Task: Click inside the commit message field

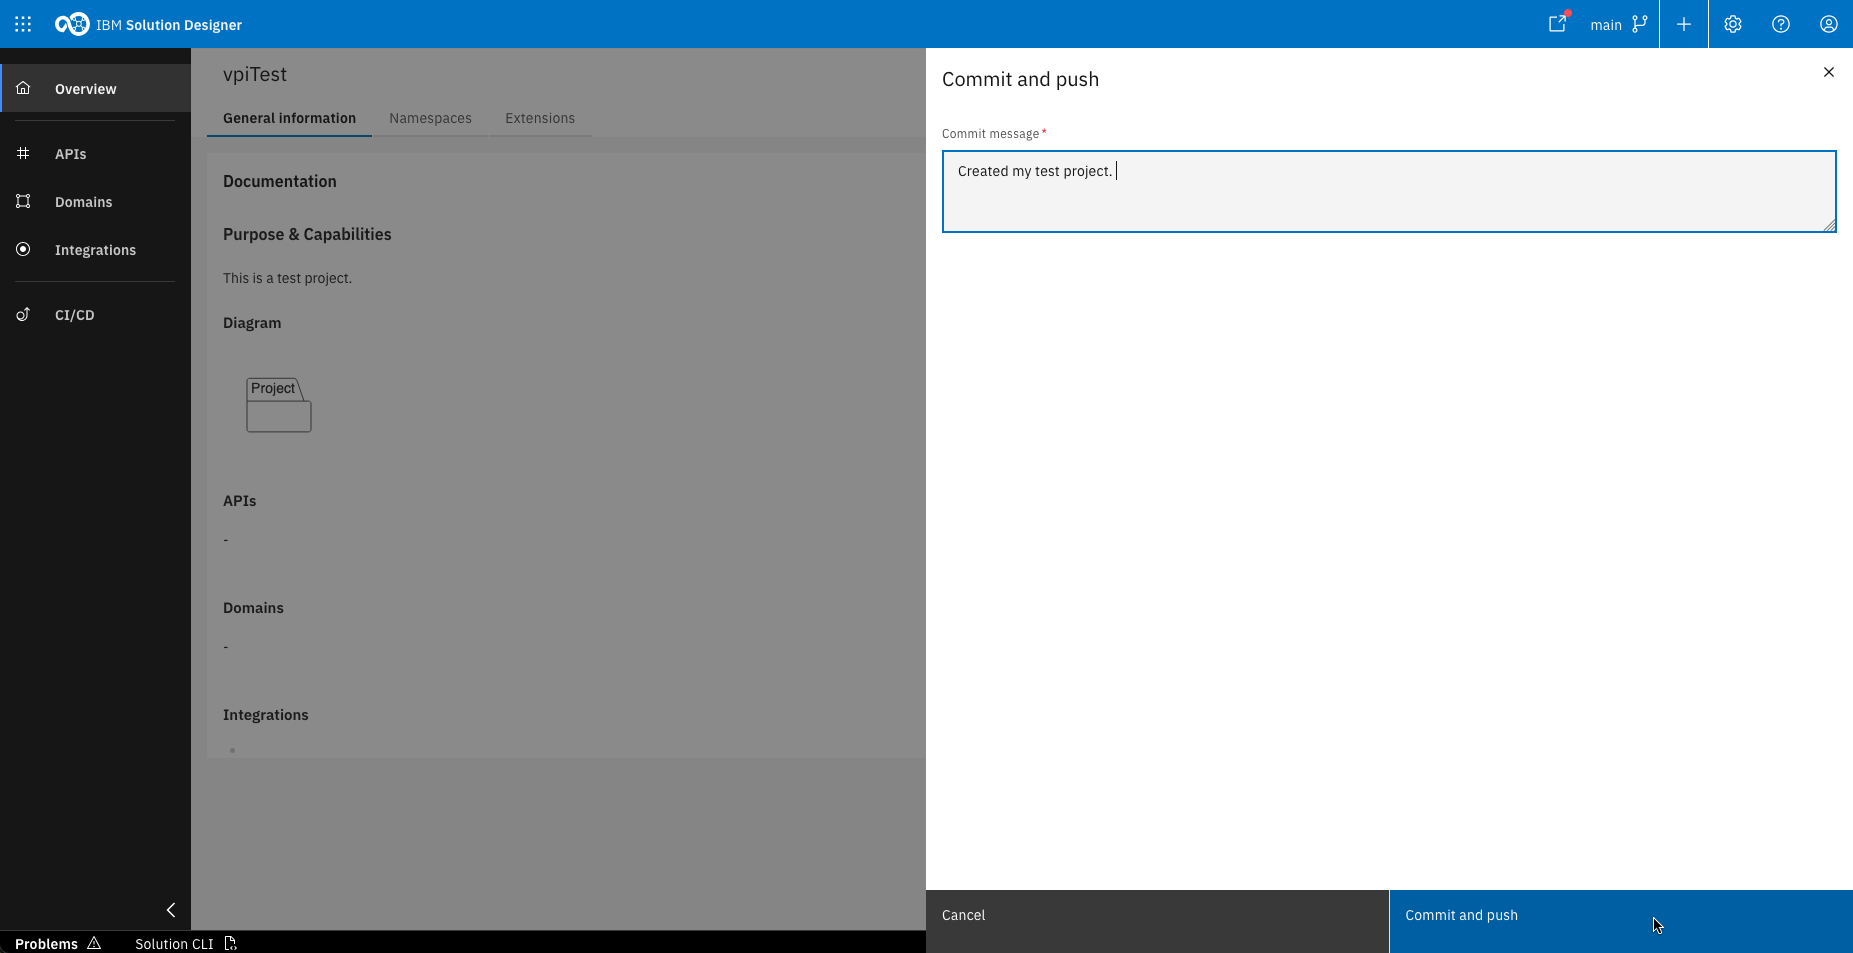Action: tap(1388, 190)
